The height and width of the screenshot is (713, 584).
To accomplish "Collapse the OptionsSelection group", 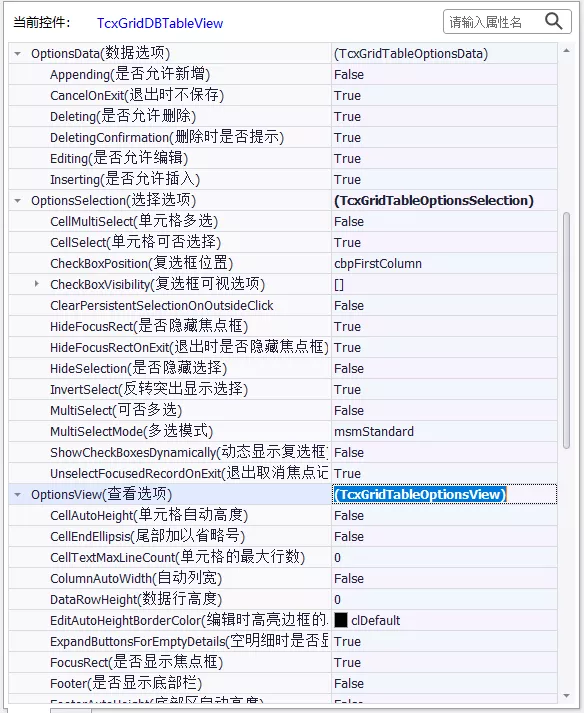I will click(17, 201).
